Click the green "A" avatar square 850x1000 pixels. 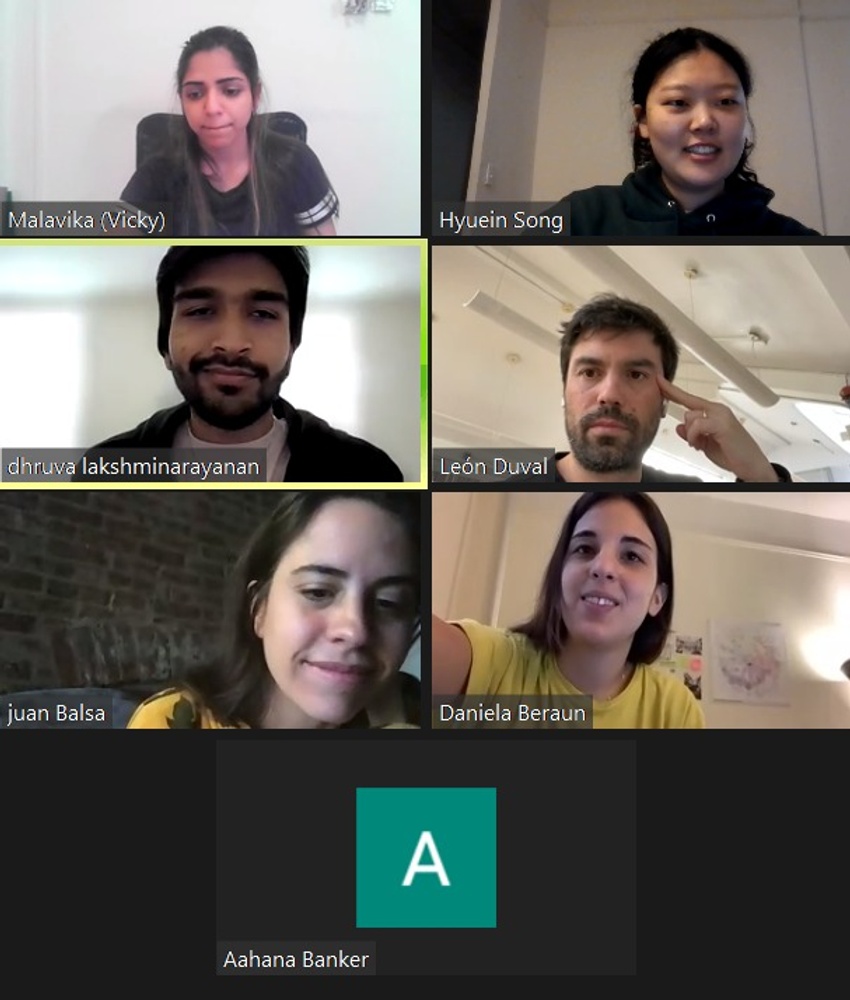coord(426,857)
